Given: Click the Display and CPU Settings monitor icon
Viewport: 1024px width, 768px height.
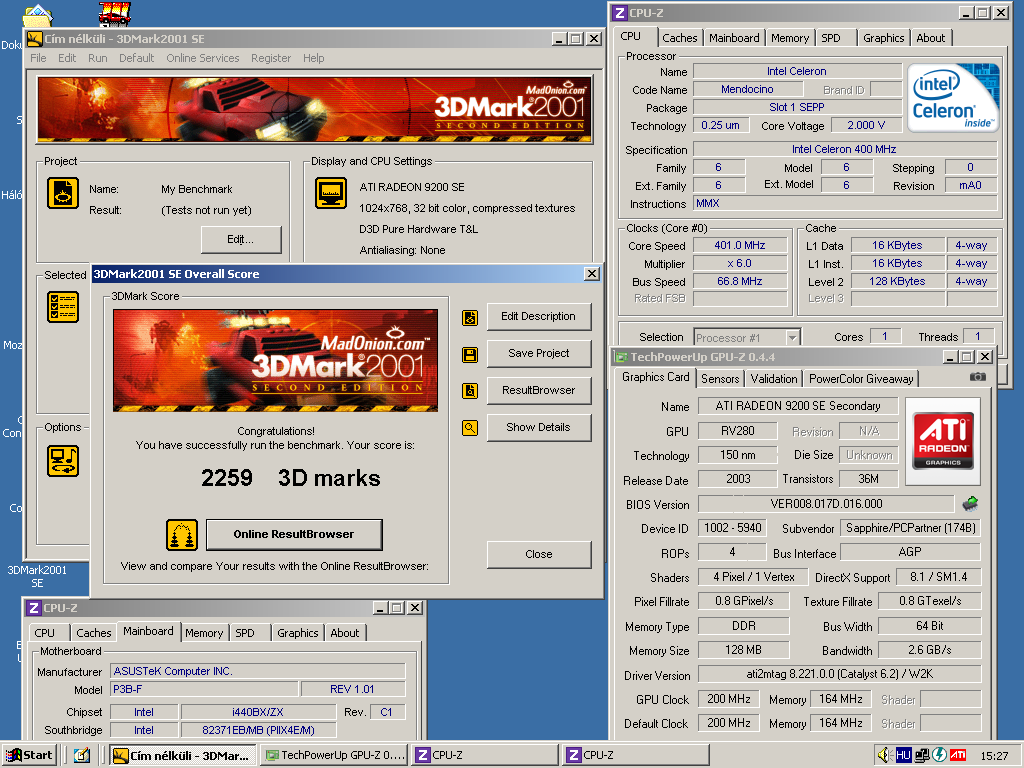Looking at the screenshot, I should (x=331, y=193).
